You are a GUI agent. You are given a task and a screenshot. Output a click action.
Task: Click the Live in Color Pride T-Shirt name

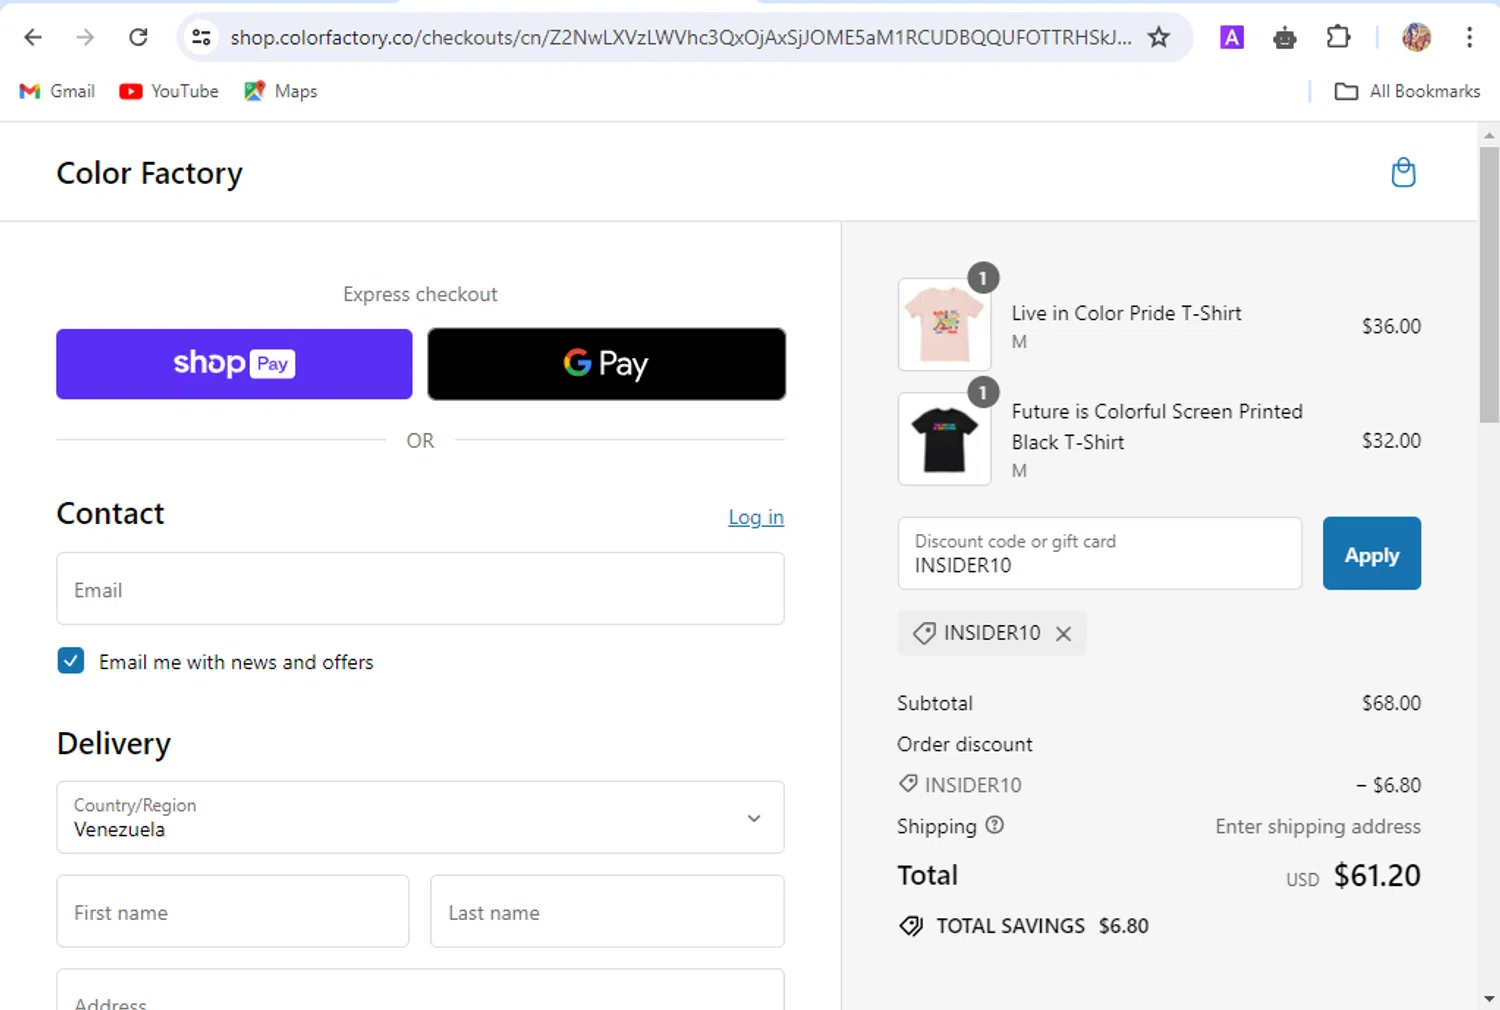pos(1126,313)
